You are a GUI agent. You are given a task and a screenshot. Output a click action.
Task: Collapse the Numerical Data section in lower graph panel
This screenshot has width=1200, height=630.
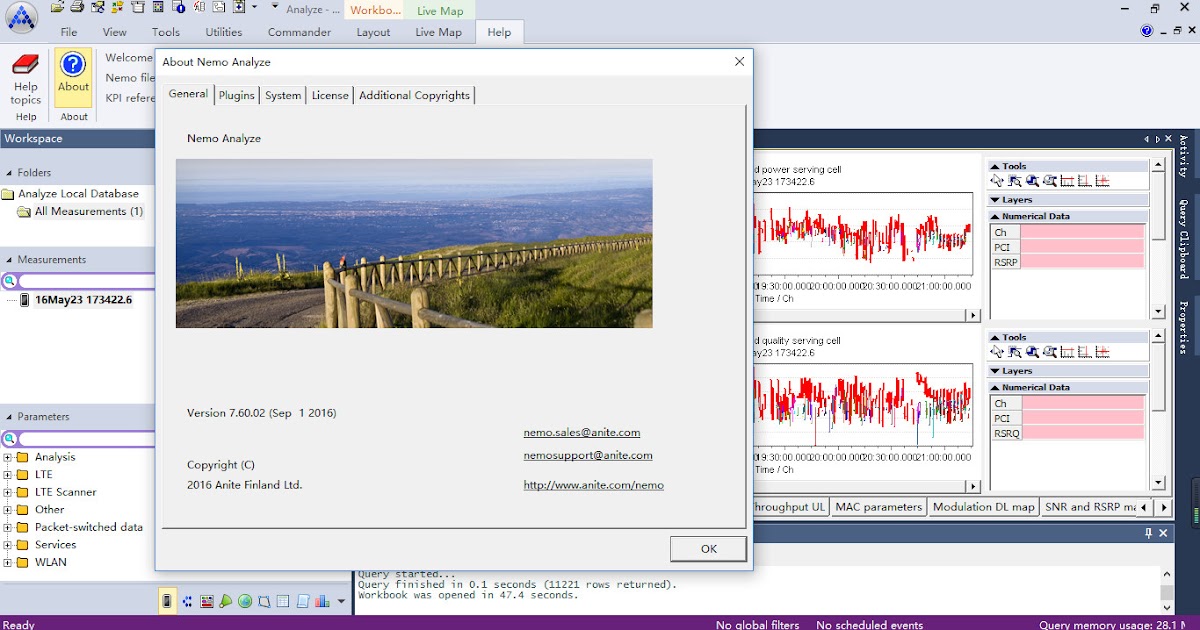[x=995, y=387]
